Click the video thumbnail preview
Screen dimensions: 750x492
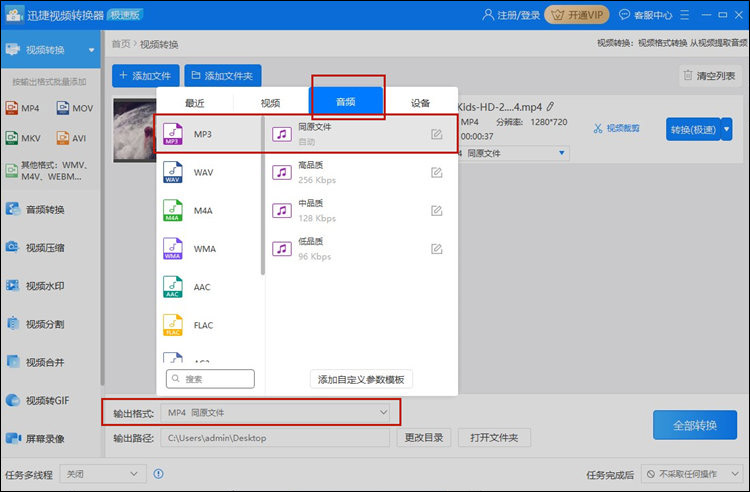135,130
